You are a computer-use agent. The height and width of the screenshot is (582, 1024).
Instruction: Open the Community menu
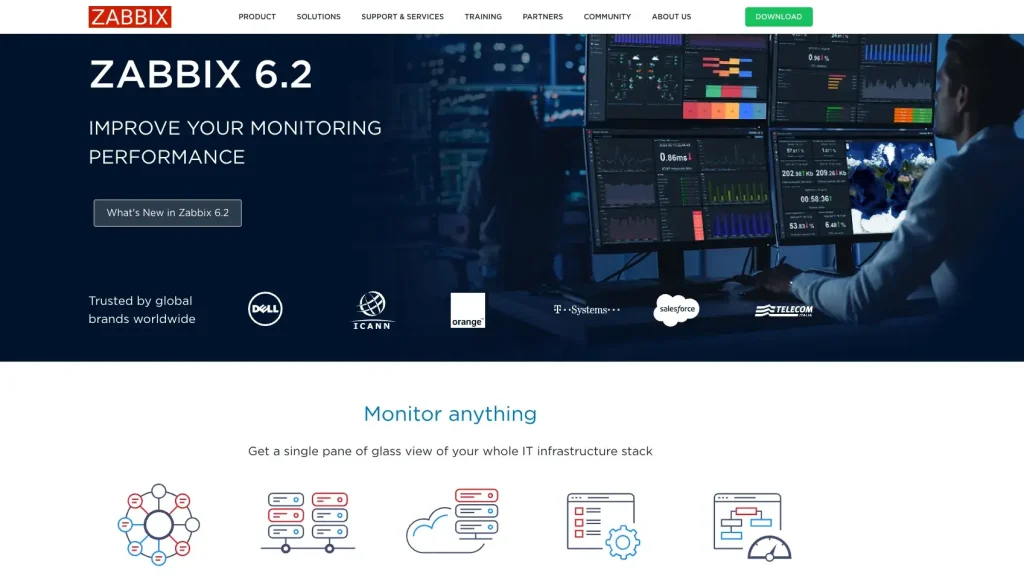point(607,17)
